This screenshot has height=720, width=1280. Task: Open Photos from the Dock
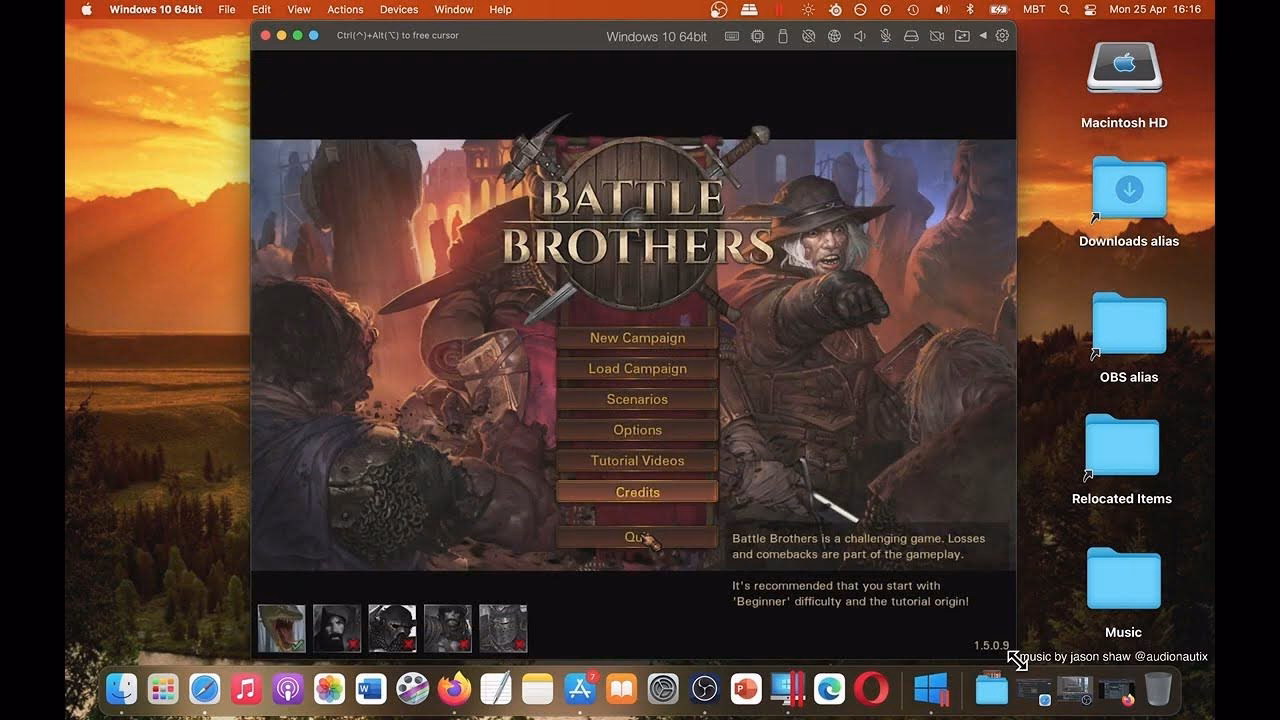(329, 688)
